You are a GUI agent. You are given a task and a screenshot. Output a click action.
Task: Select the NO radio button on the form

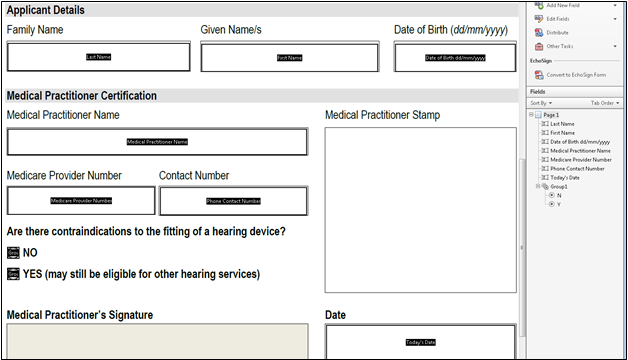click(x=13, y=253)
